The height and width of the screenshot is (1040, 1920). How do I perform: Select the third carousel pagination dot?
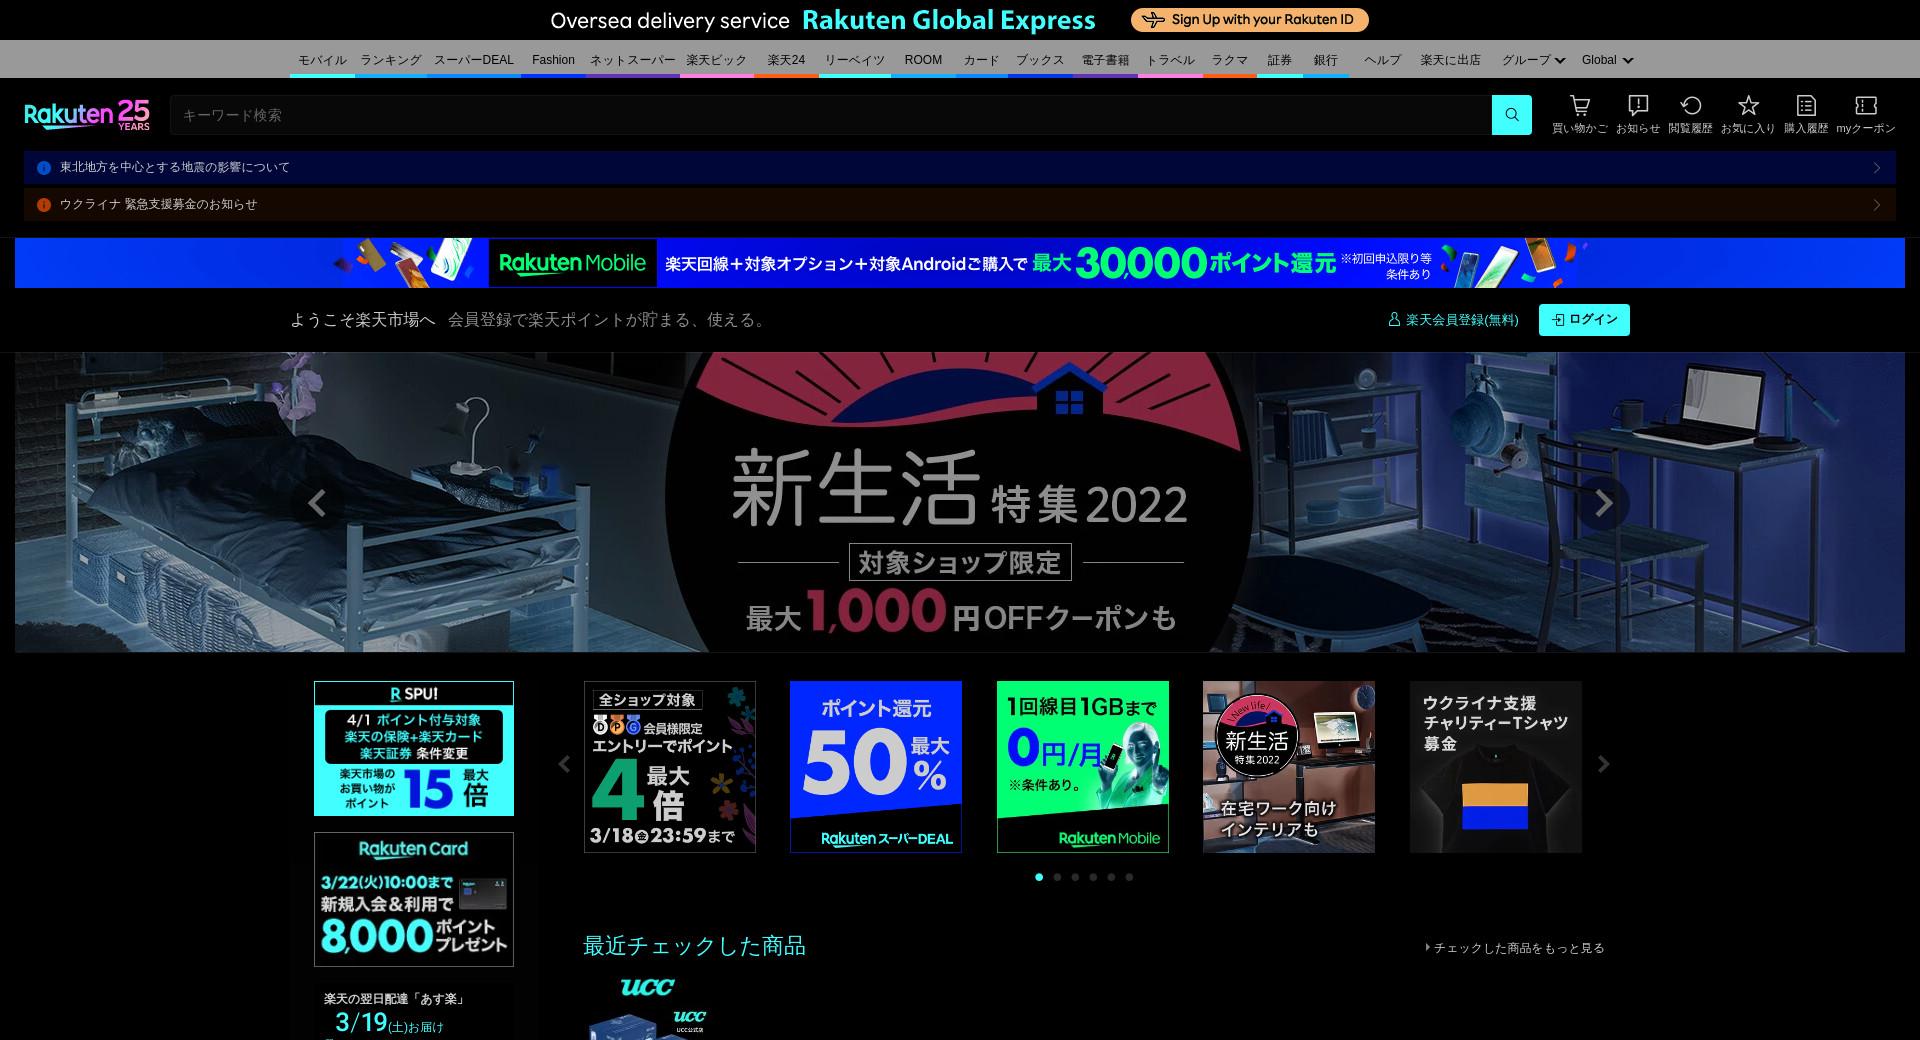(x=1075, y=877)
